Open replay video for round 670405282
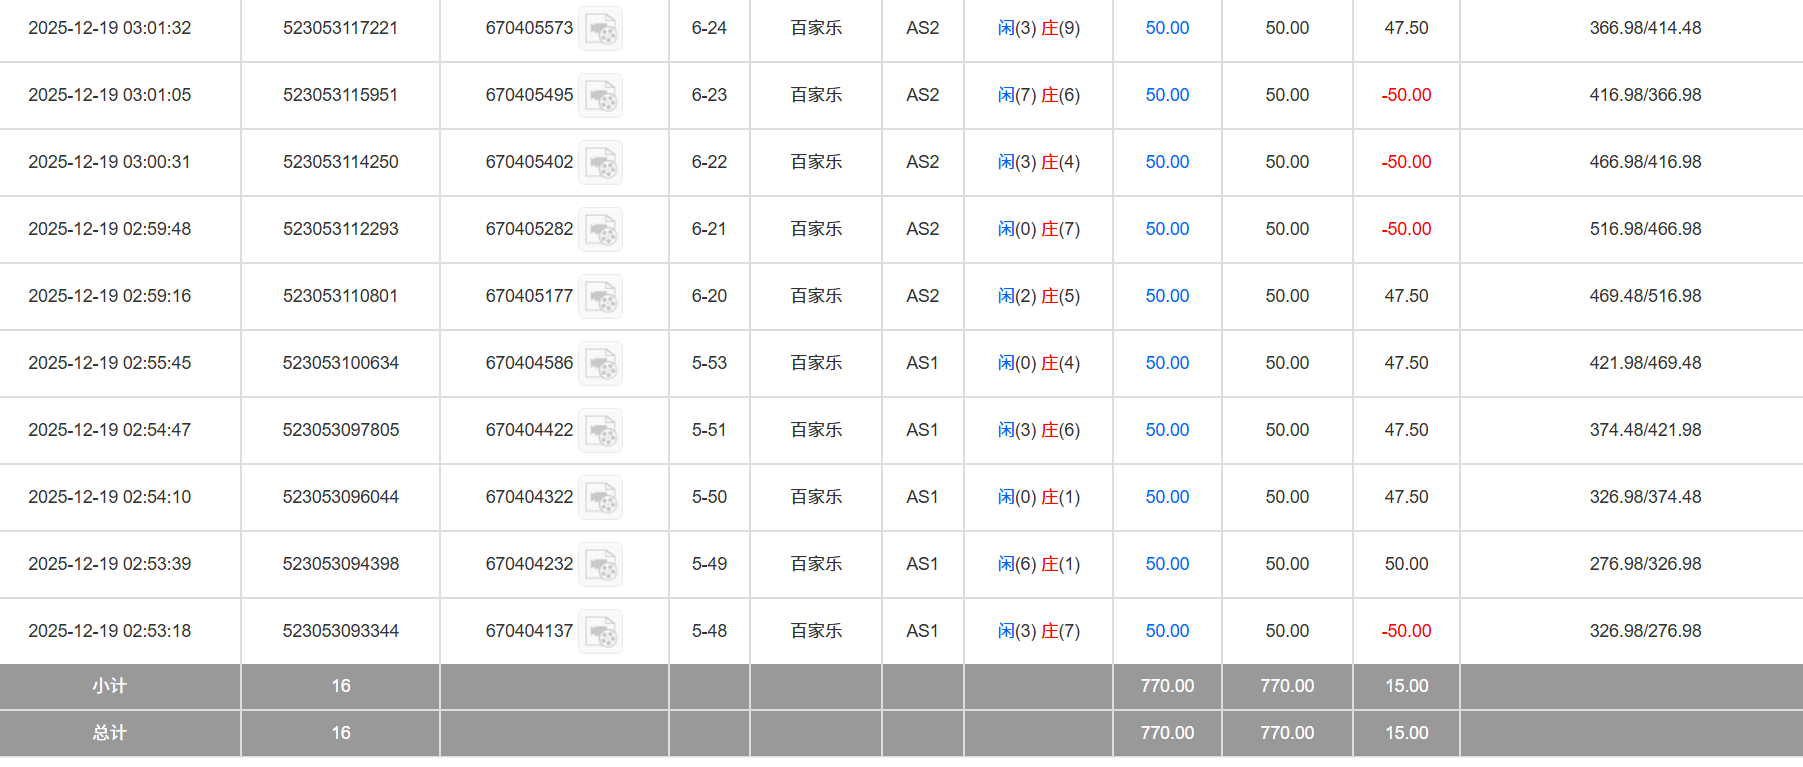 601,230
